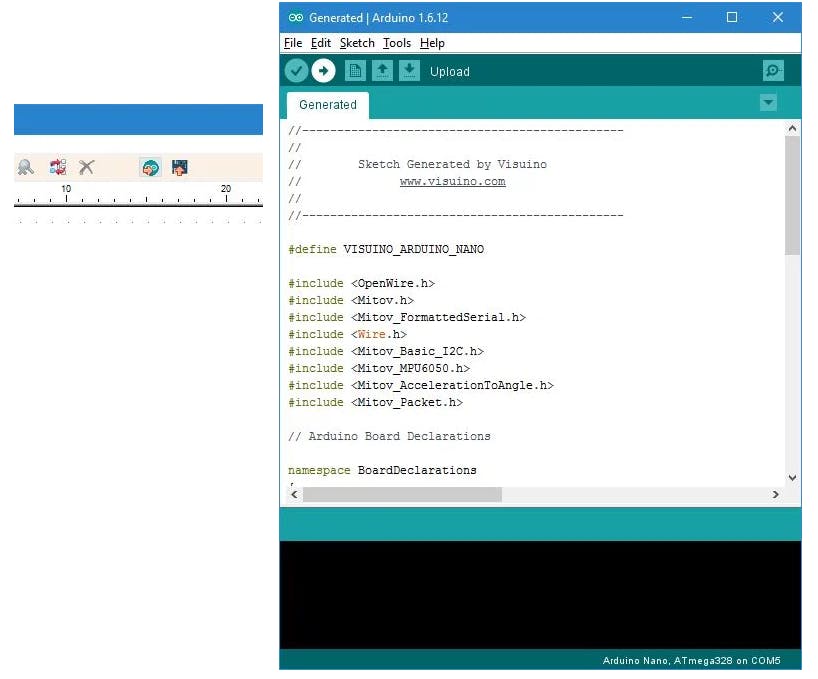The image size is (818, 679).
Task: Open the File menu
Action: tap(293, 43)
